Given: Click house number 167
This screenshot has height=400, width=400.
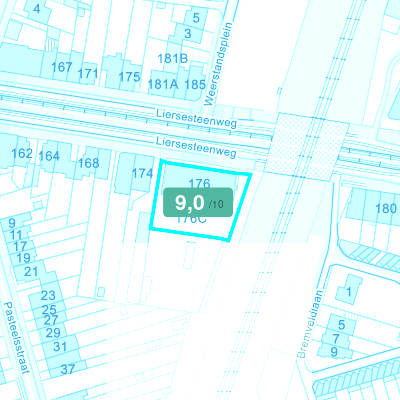Looking at the screenshot, I should 62,67.
